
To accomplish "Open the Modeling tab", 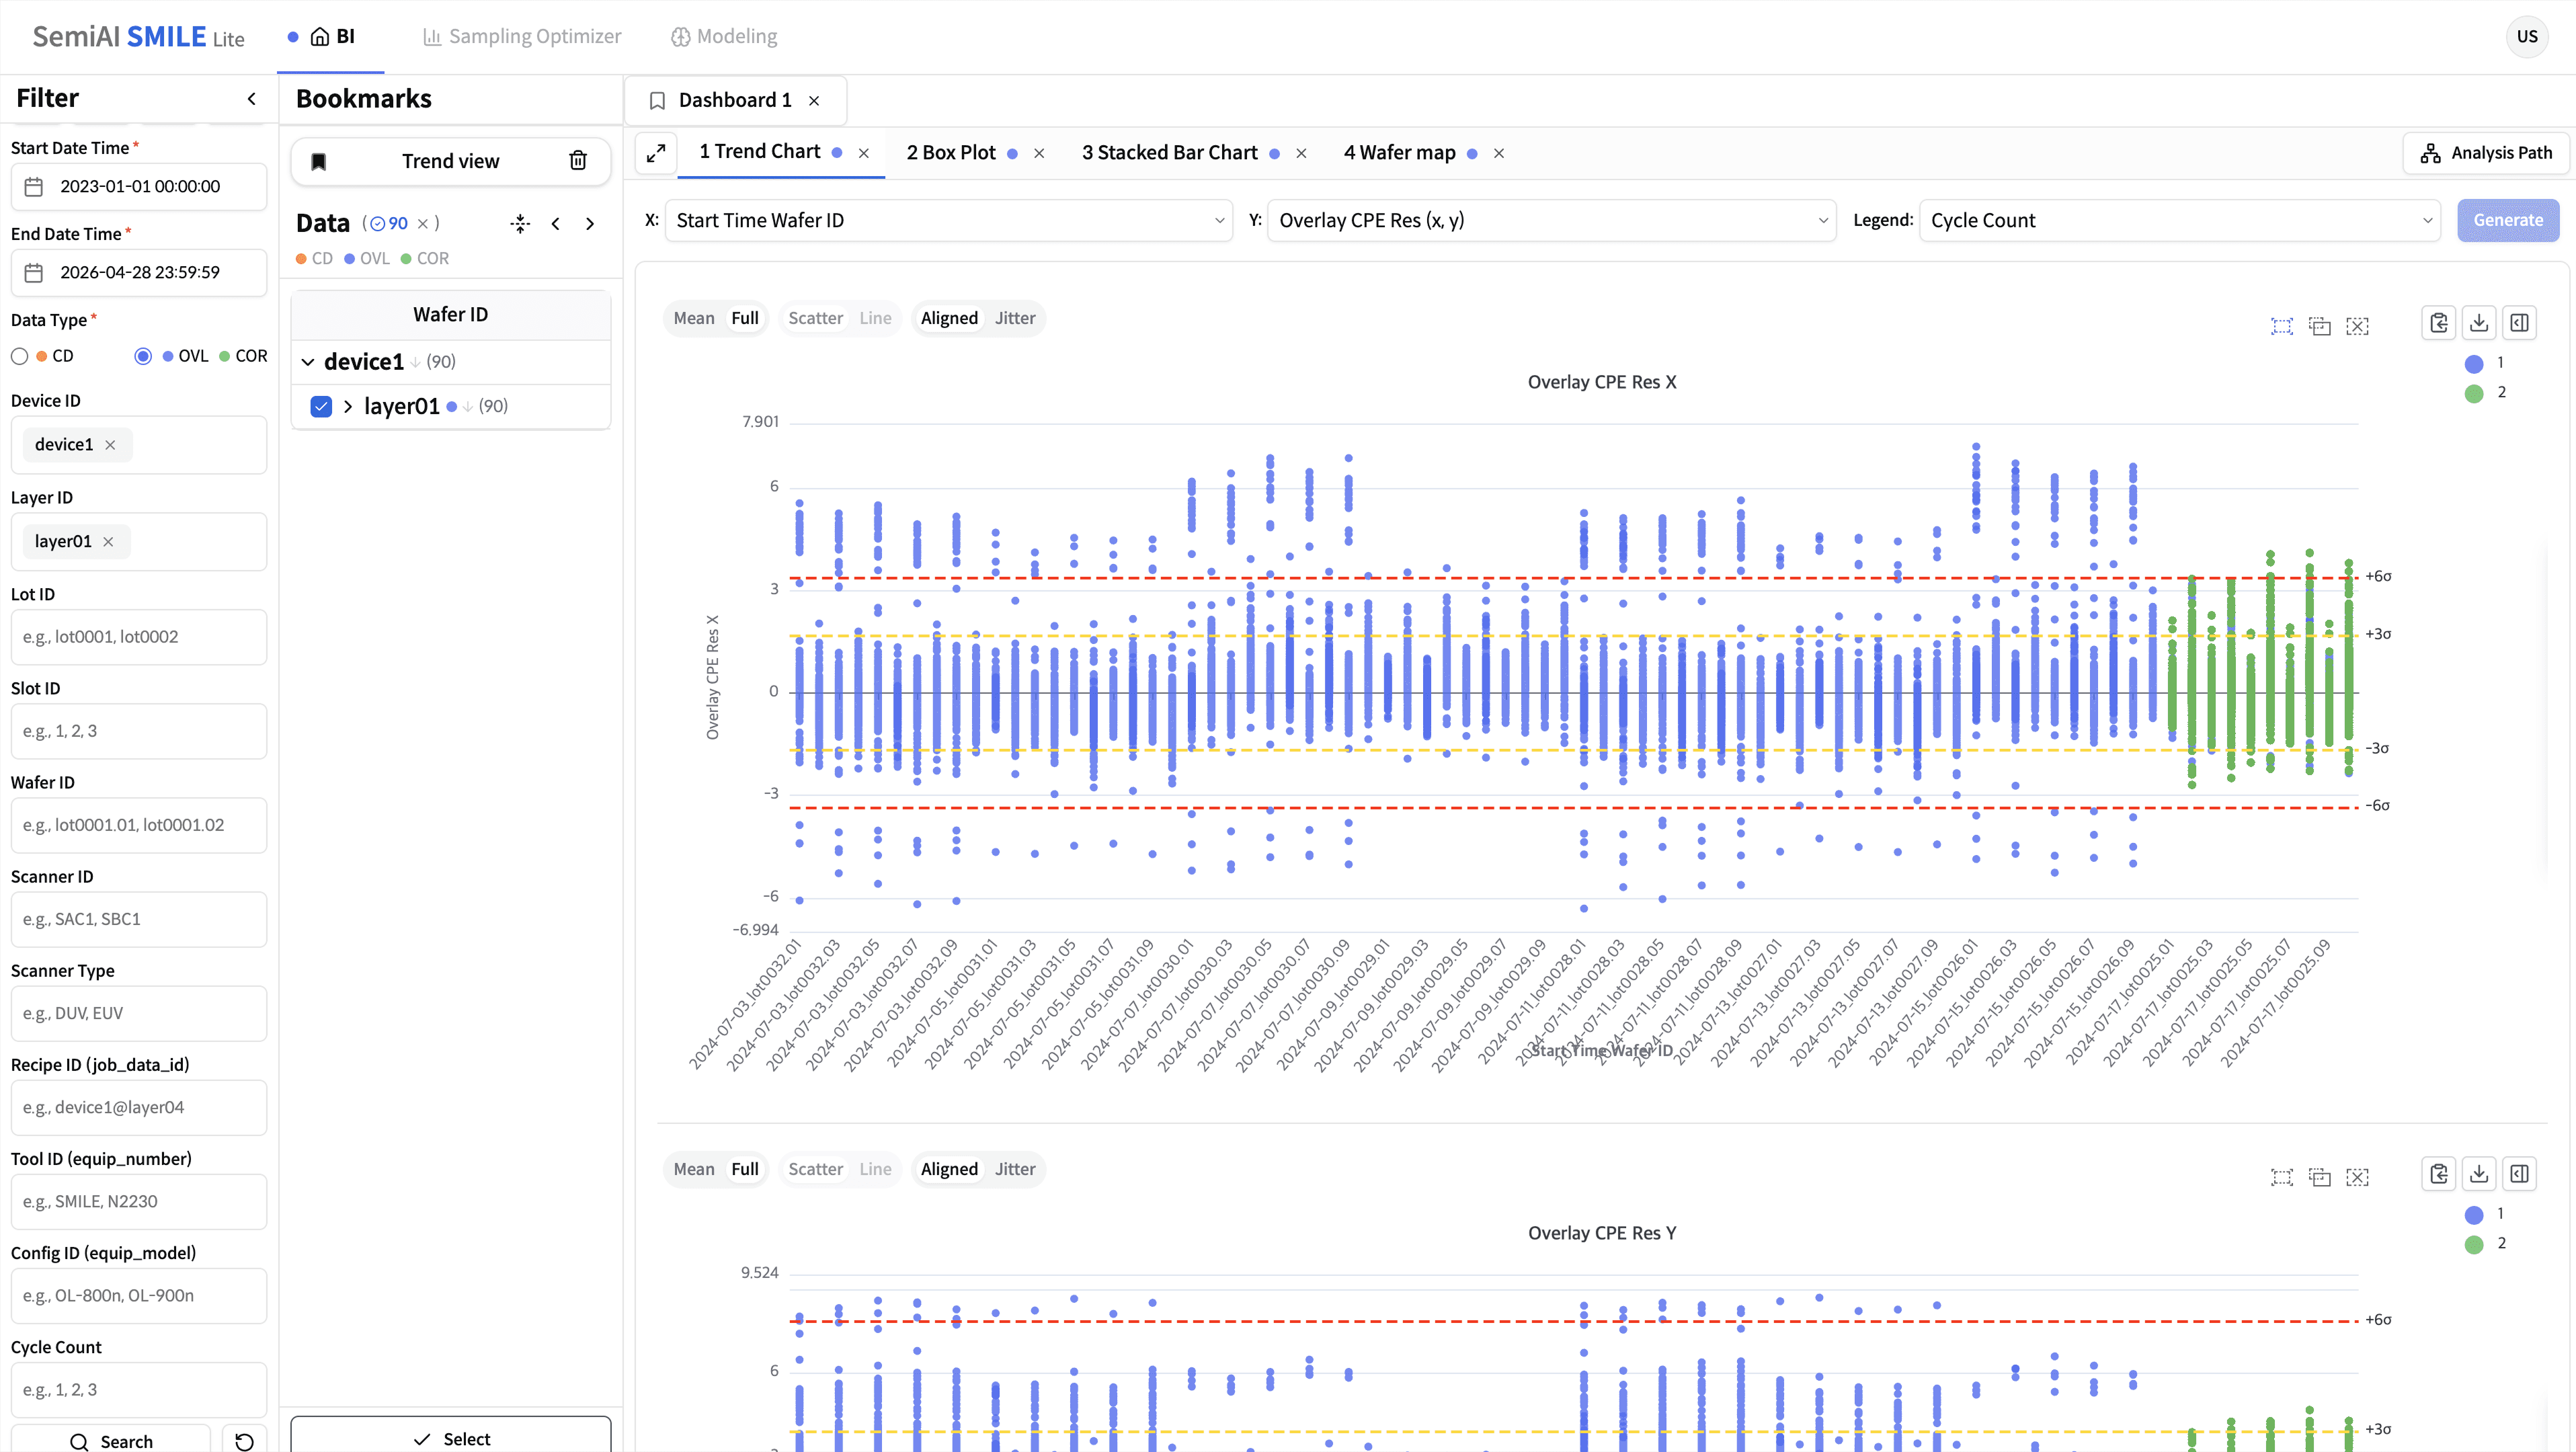I will [724, 37].
